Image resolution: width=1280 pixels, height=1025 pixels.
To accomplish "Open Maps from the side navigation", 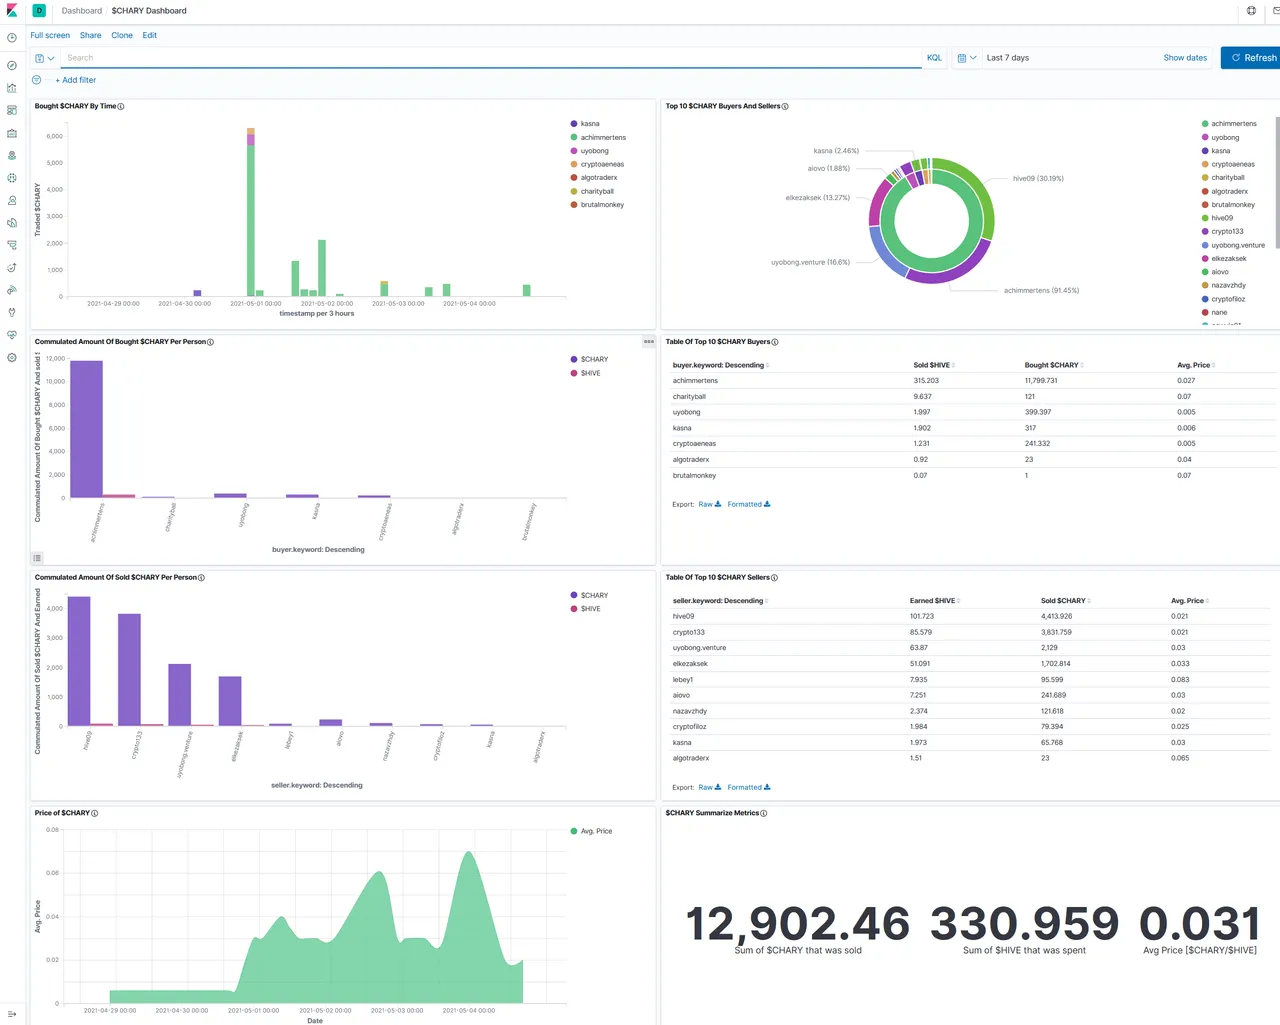I will pos(12,155).
